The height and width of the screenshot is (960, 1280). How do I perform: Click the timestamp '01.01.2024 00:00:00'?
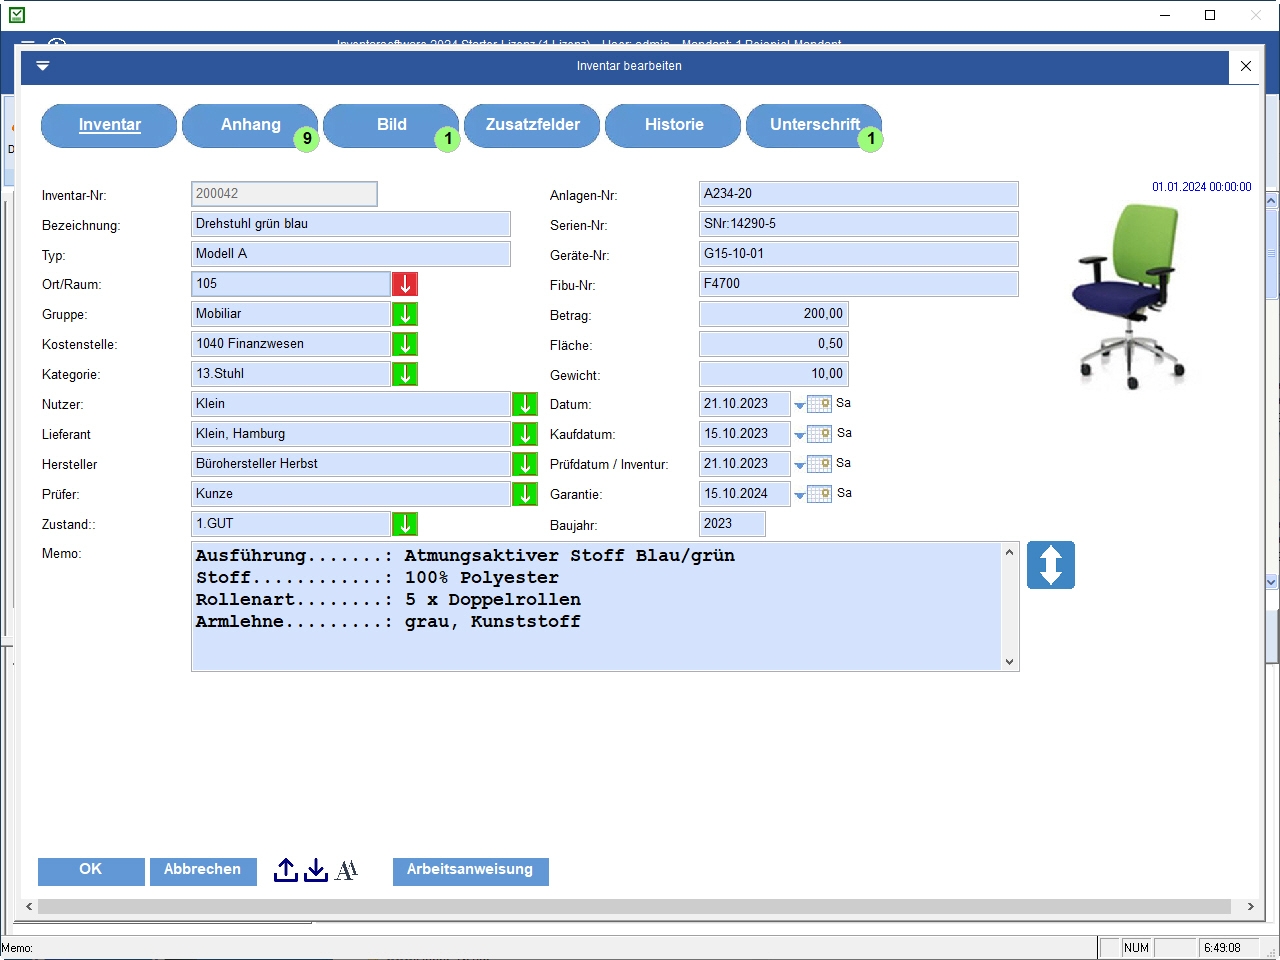tap(1201, 187)
